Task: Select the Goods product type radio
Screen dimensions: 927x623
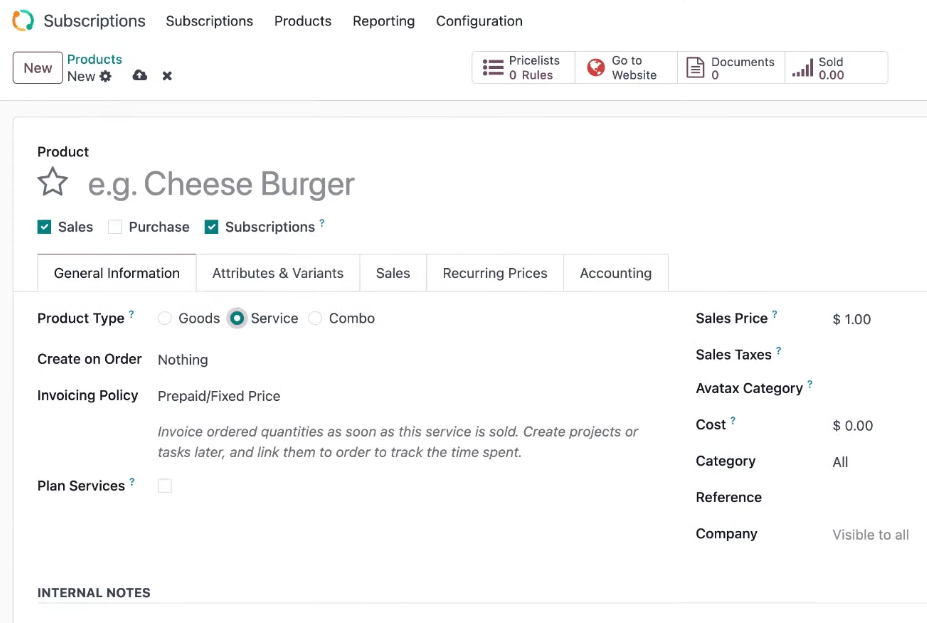Action: coord(165,319)
